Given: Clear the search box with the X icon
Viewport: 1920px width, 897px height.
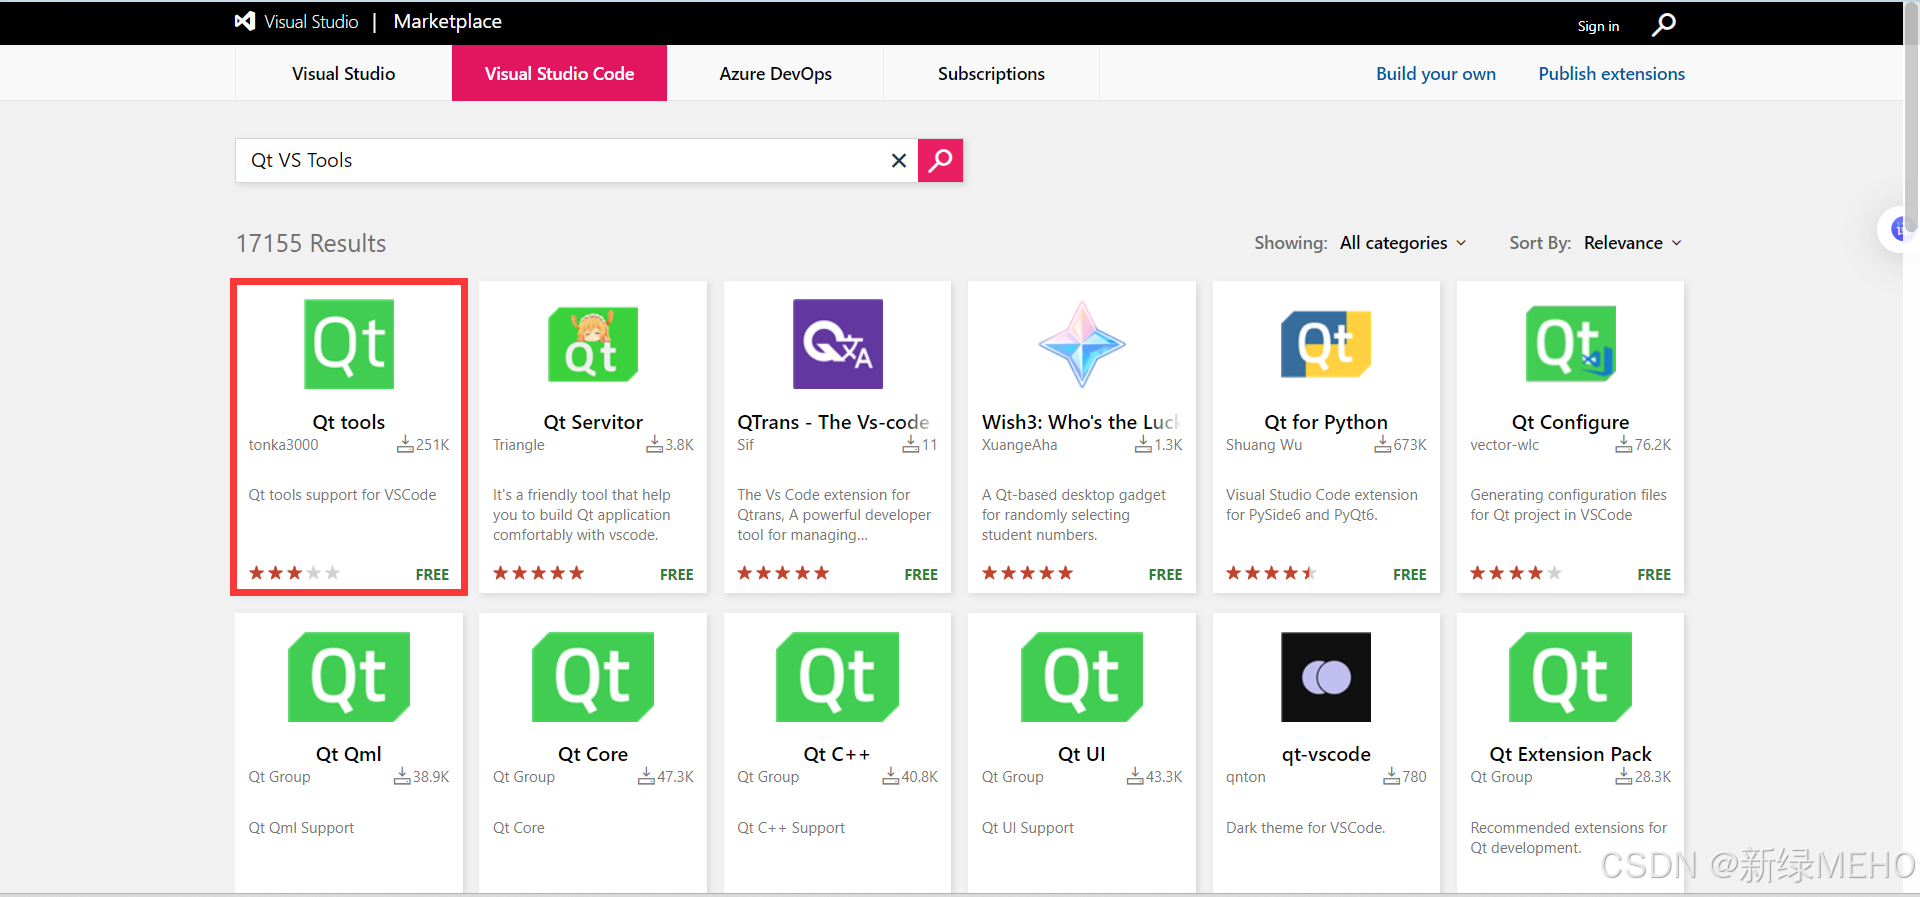Looking at the screenshot, I should click(899, 160).
